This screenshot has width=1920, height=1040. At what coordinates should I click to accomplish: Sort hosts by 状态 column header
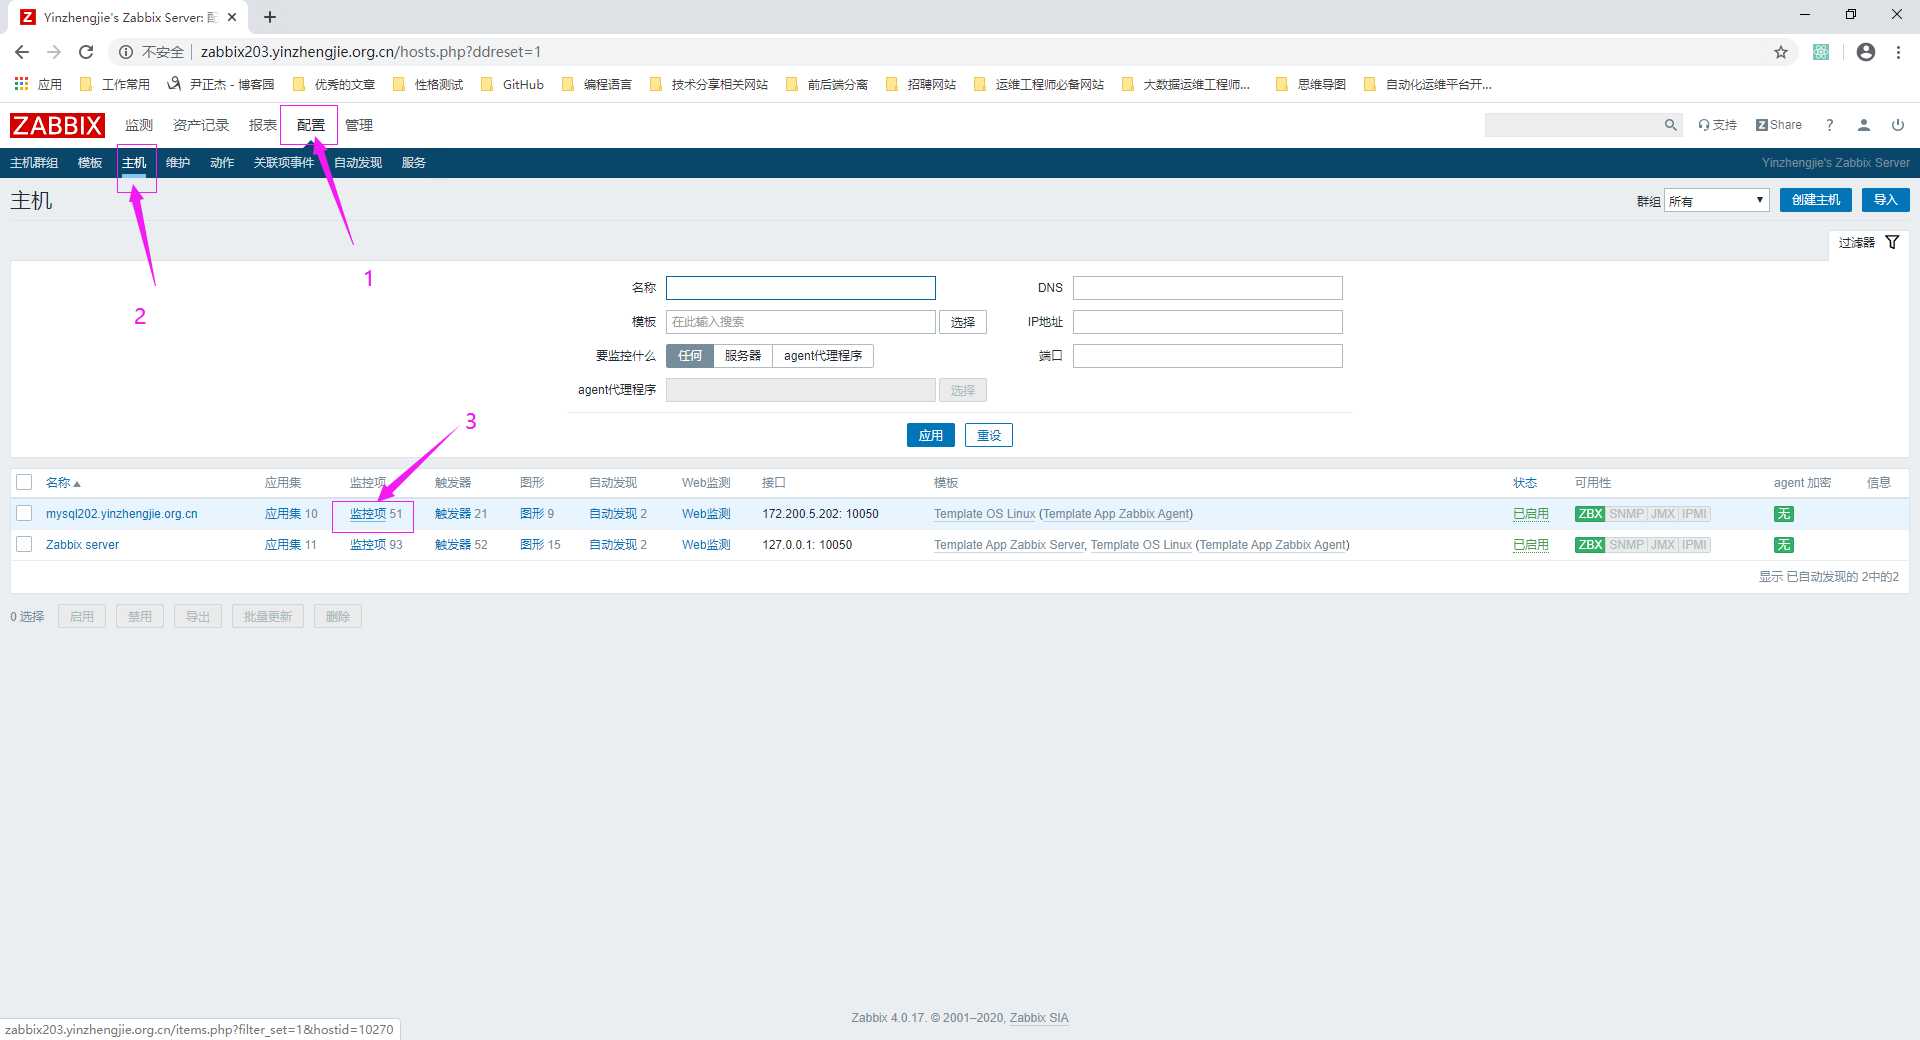pos(1525,483)
